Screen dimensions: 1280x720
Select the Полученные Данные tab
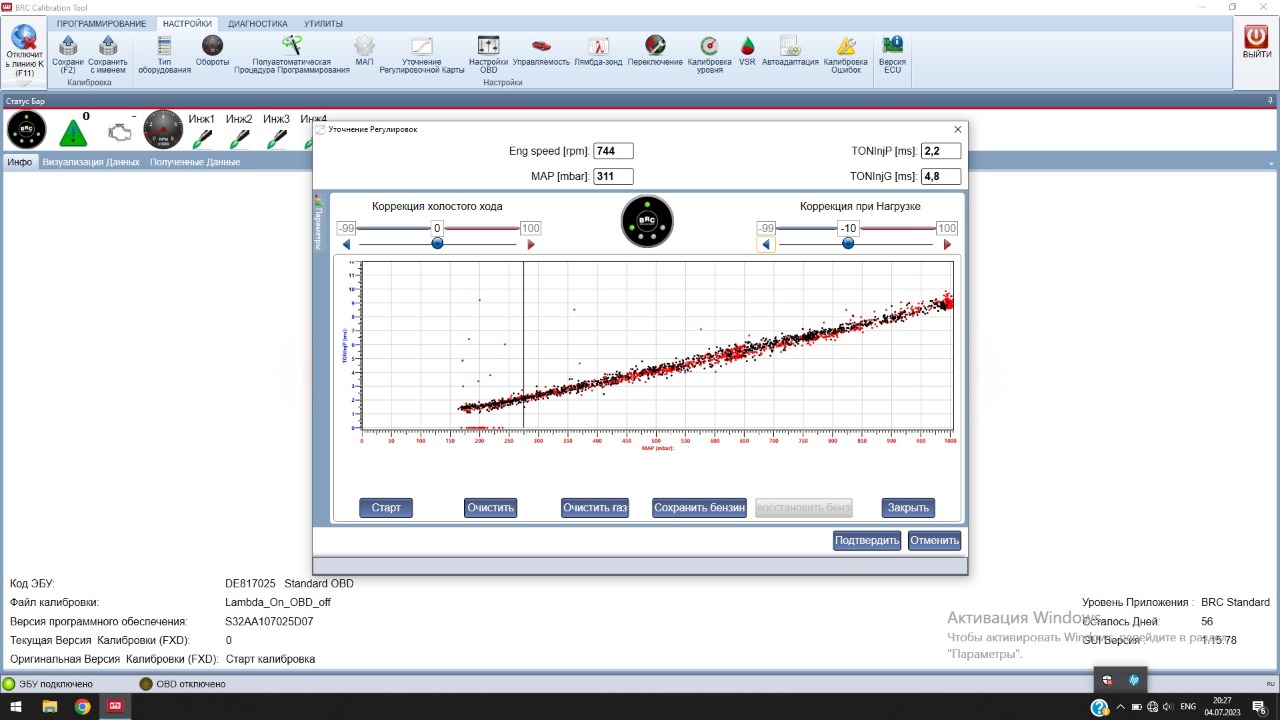[195, 162]
